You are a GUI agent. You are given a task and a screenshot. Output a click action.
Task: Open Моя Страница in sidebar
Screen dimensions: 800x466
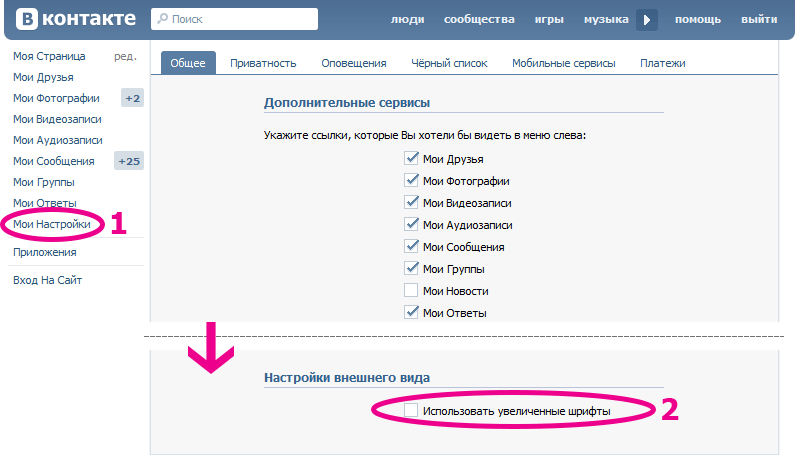(49, 56)
